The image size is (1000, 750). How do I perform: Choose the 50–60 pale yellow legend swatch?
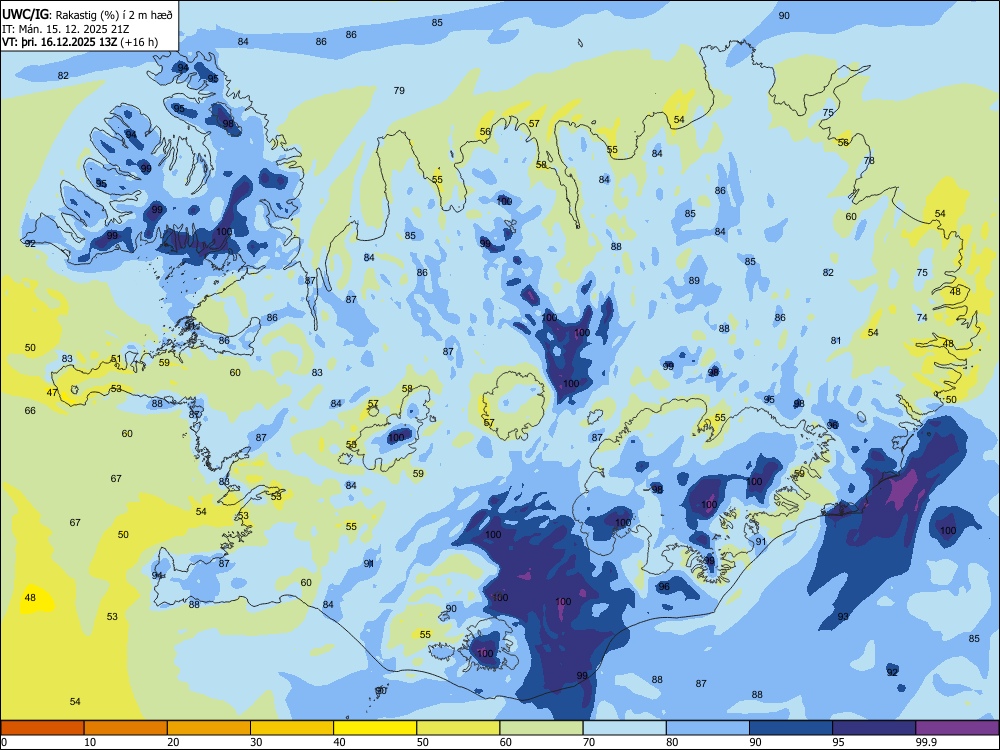point(458,728)
